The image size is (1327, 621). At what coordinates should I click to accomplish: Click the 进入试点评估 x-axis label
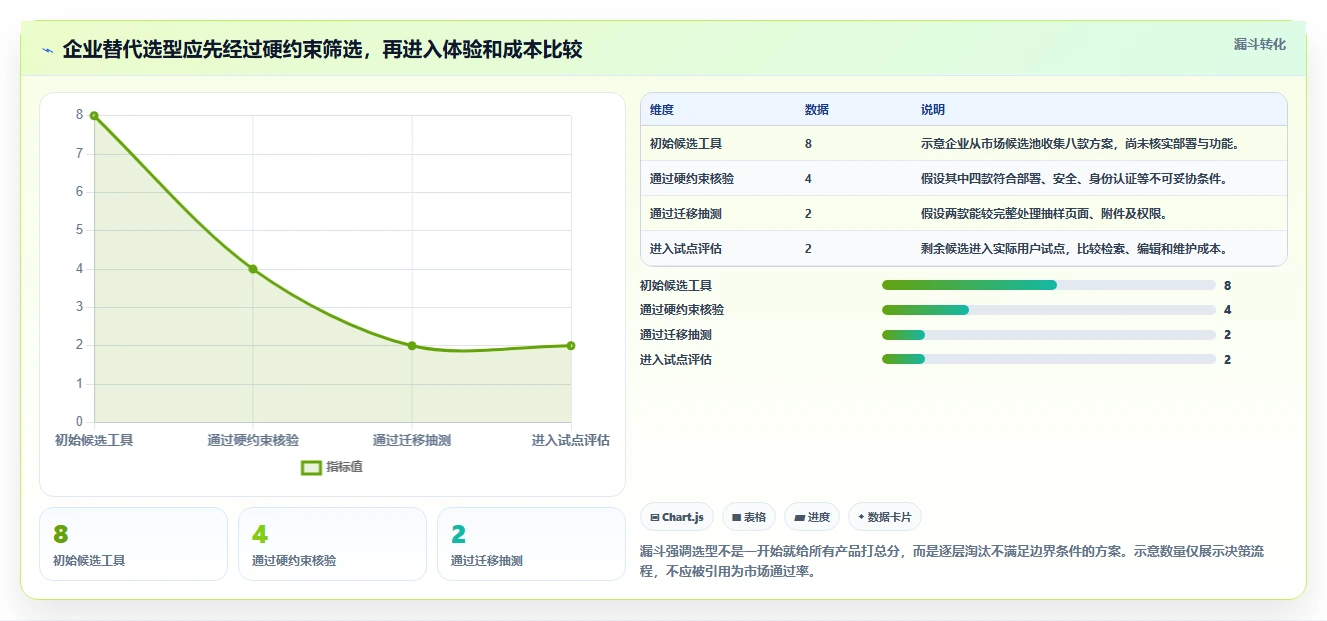click(571, 440)
